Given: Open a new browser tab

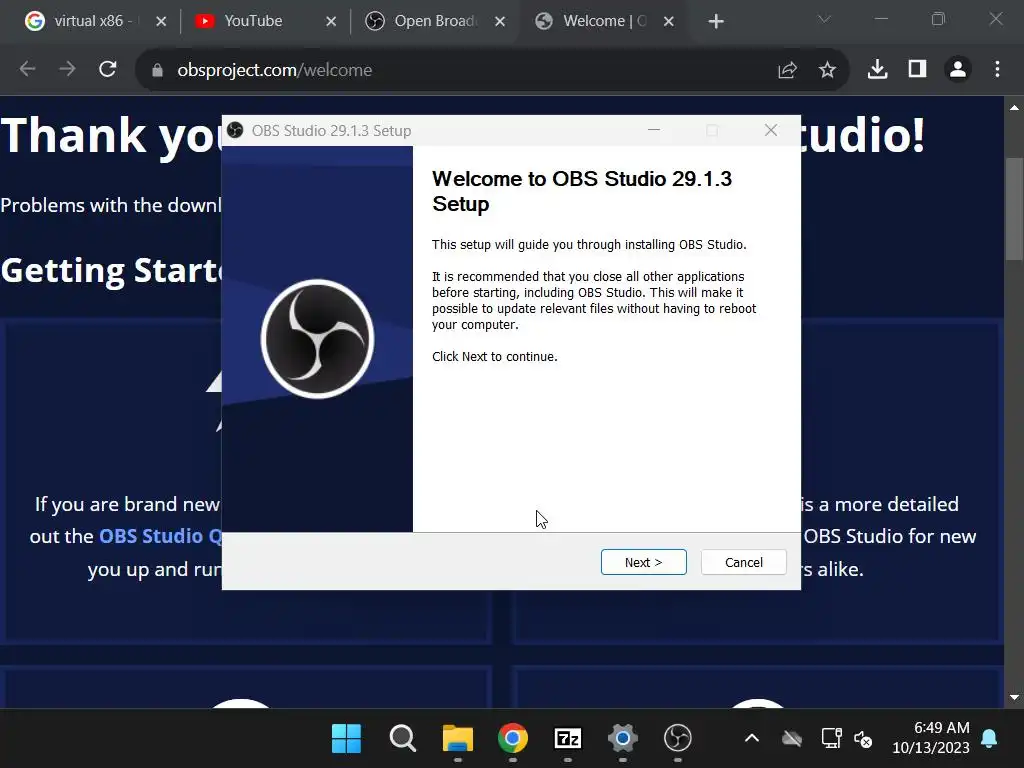Looking at the screenshot, I should click(716, 22).
